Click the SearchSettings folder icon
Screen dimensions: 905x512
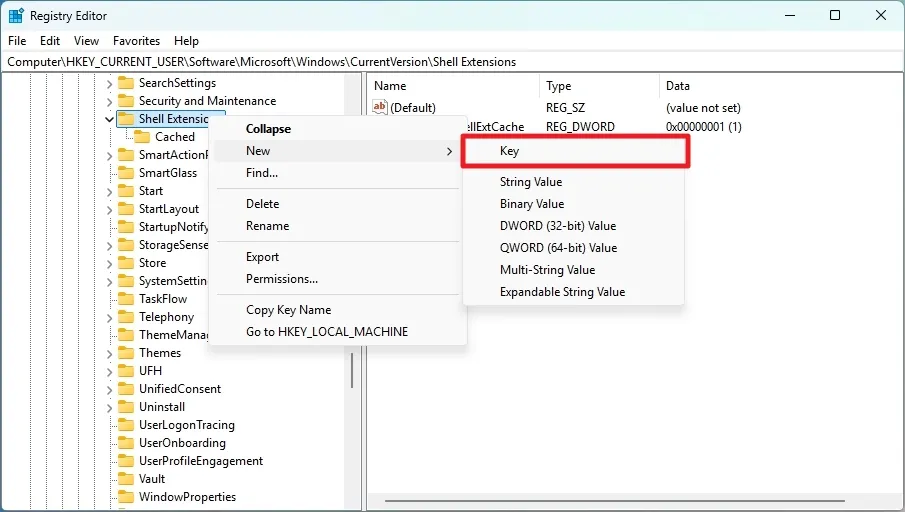pos(126,83)
